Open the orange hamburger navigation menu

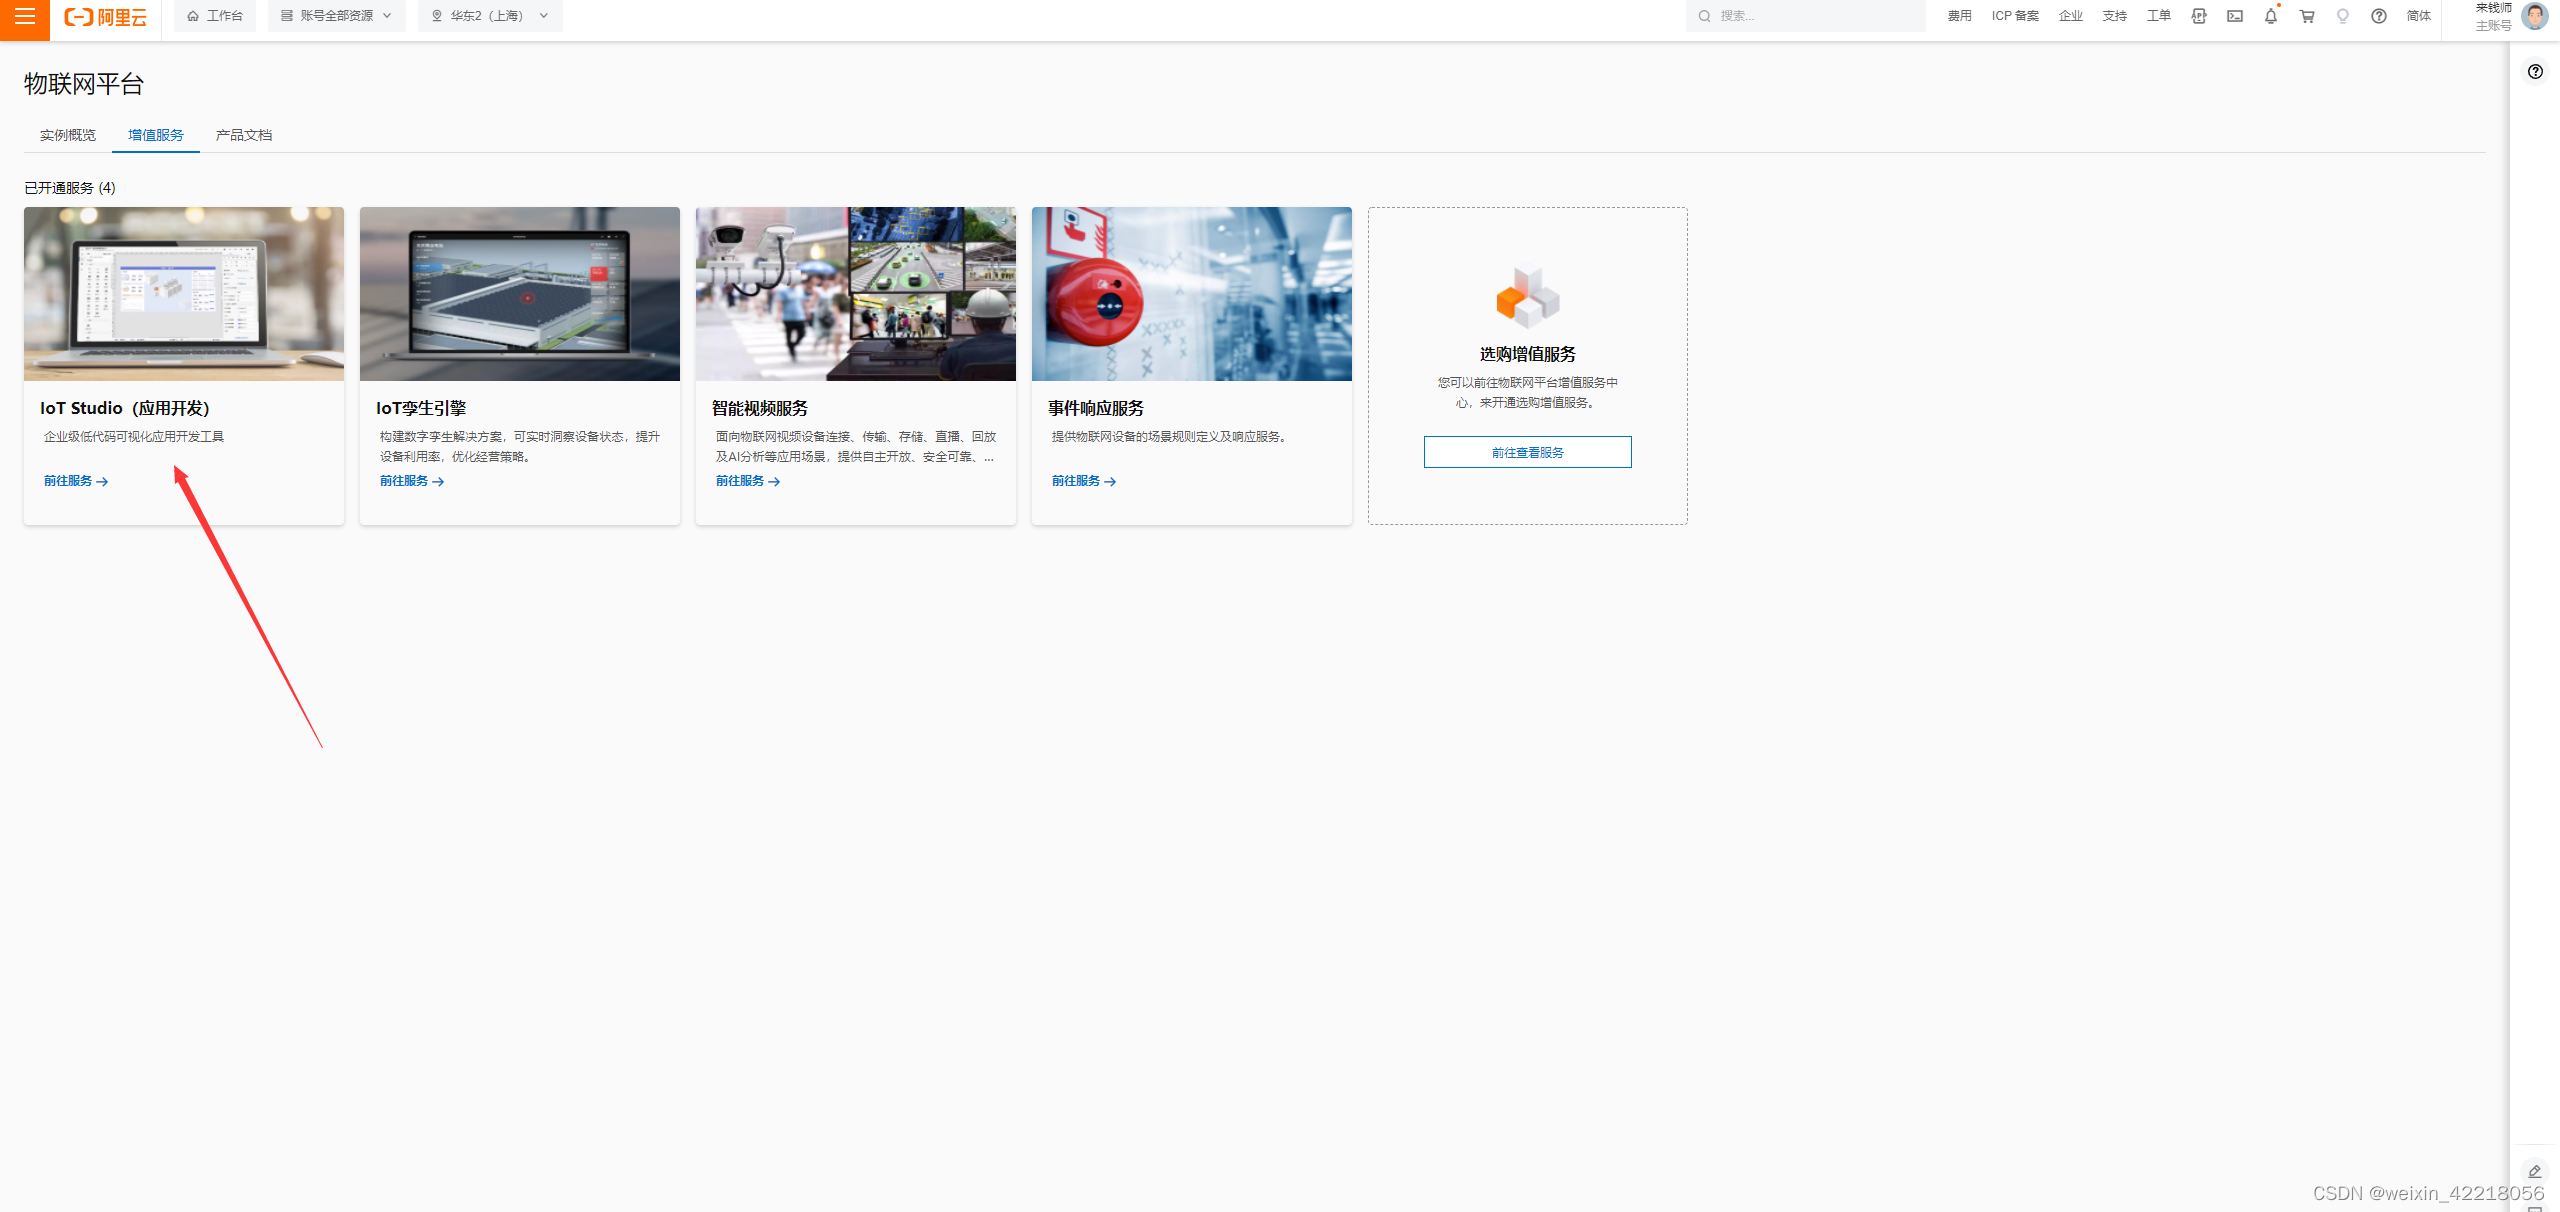[x=24, y=17]
